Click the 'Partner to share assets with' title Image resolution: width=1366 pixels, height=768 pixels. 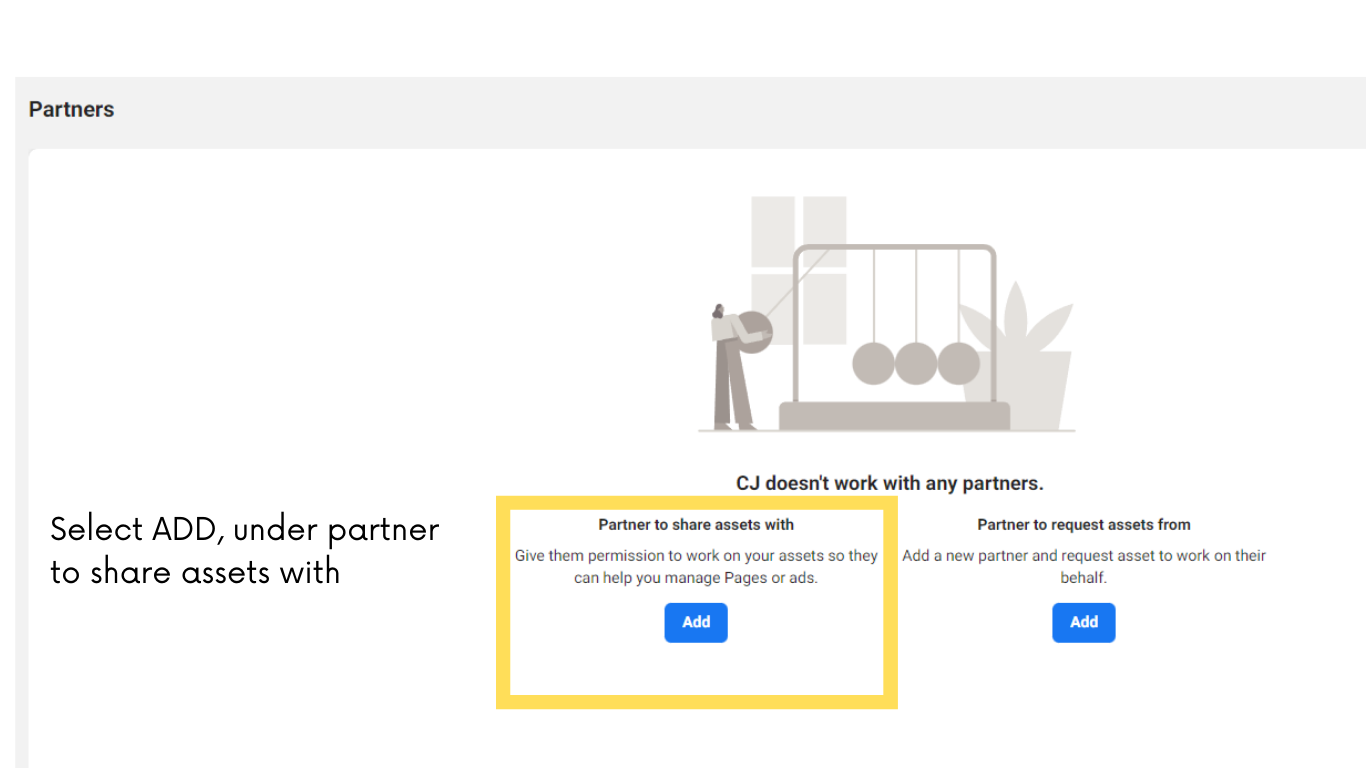(x=696, y=524)
